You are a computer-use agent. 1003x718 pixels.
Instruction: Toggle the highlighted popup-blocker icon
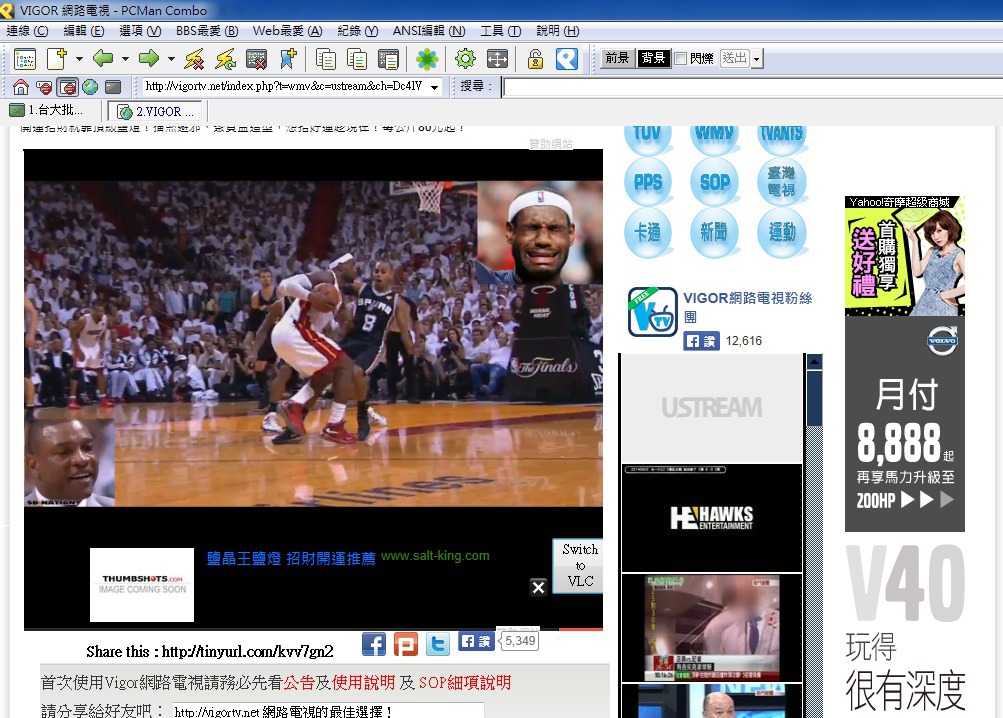[x=67, y=86]
